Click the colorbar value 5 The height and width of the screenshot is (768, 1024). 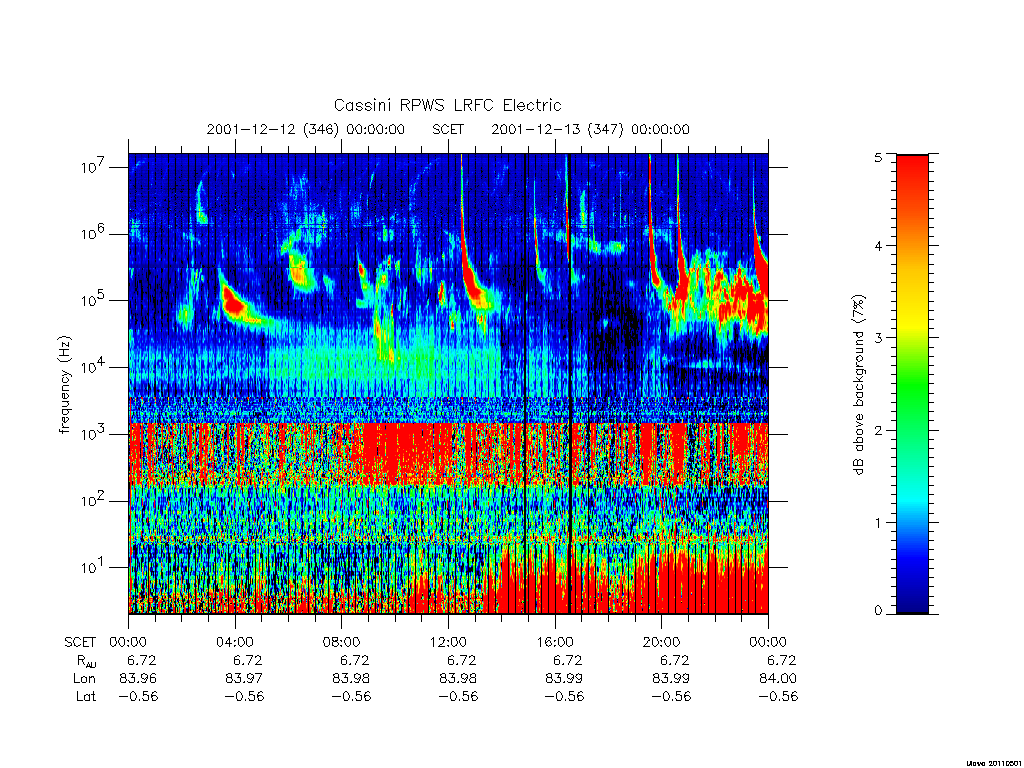[878, 157]
